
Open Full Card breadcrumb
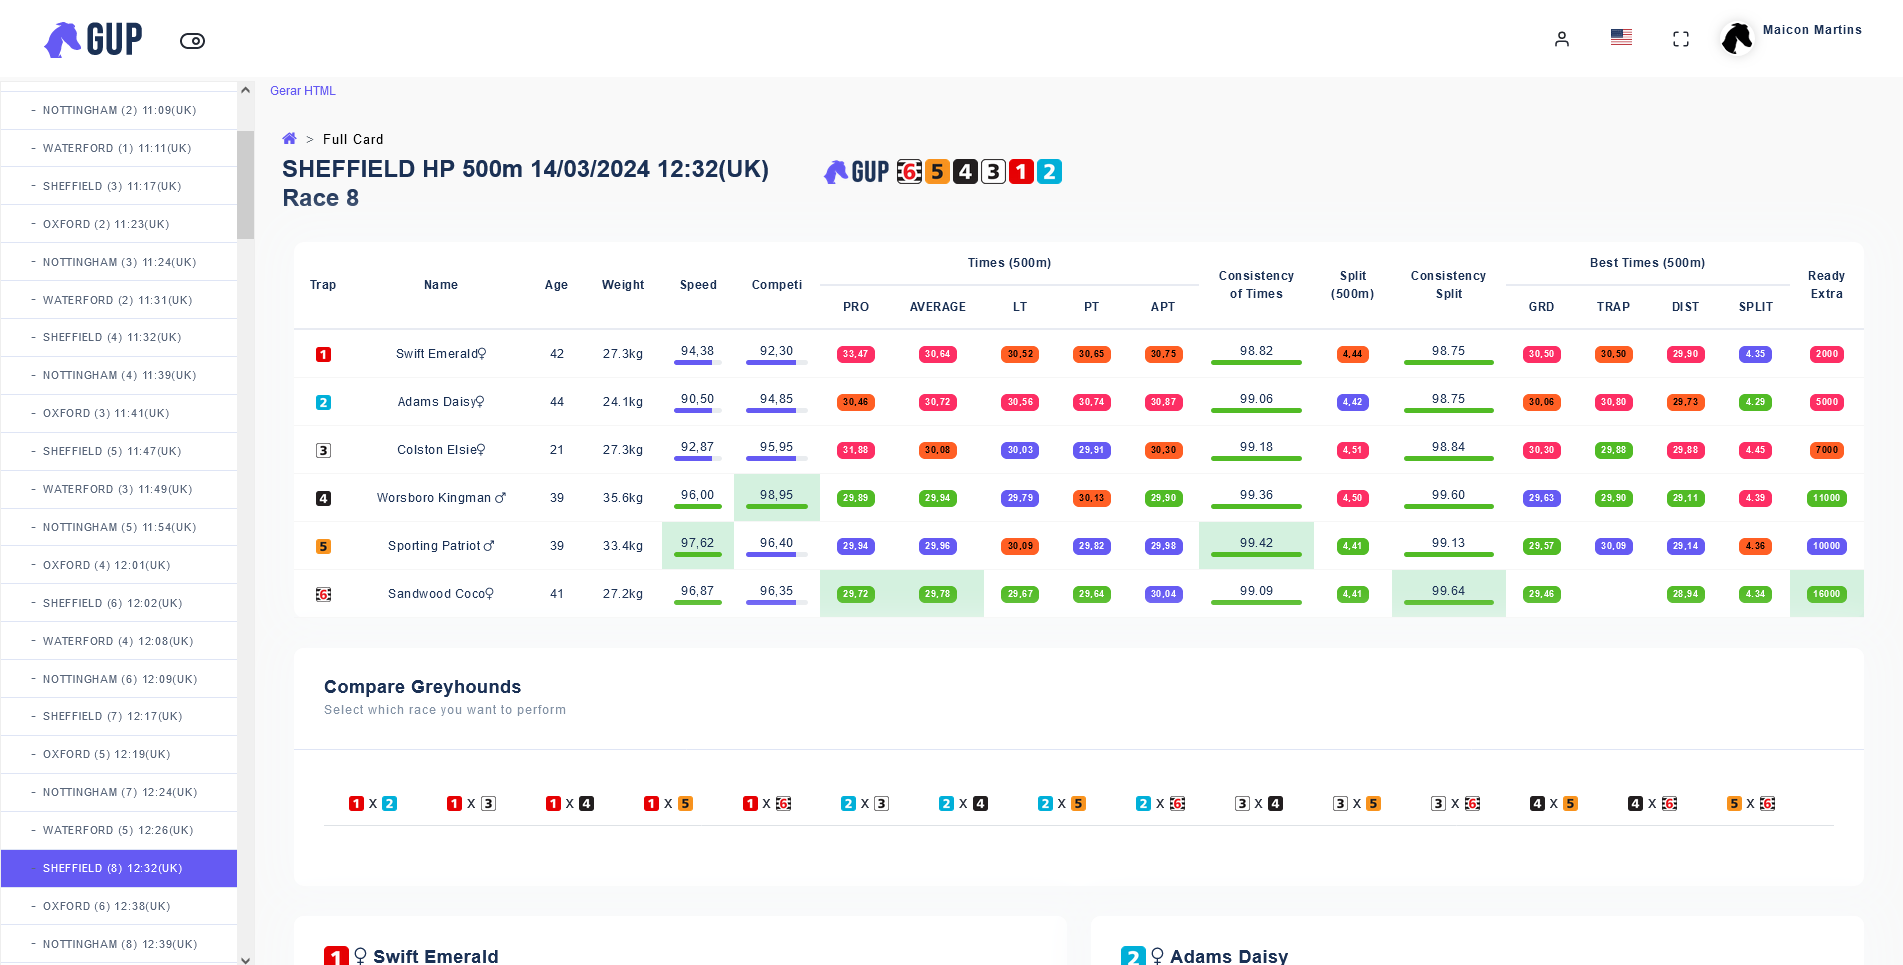tap(353, 139)
